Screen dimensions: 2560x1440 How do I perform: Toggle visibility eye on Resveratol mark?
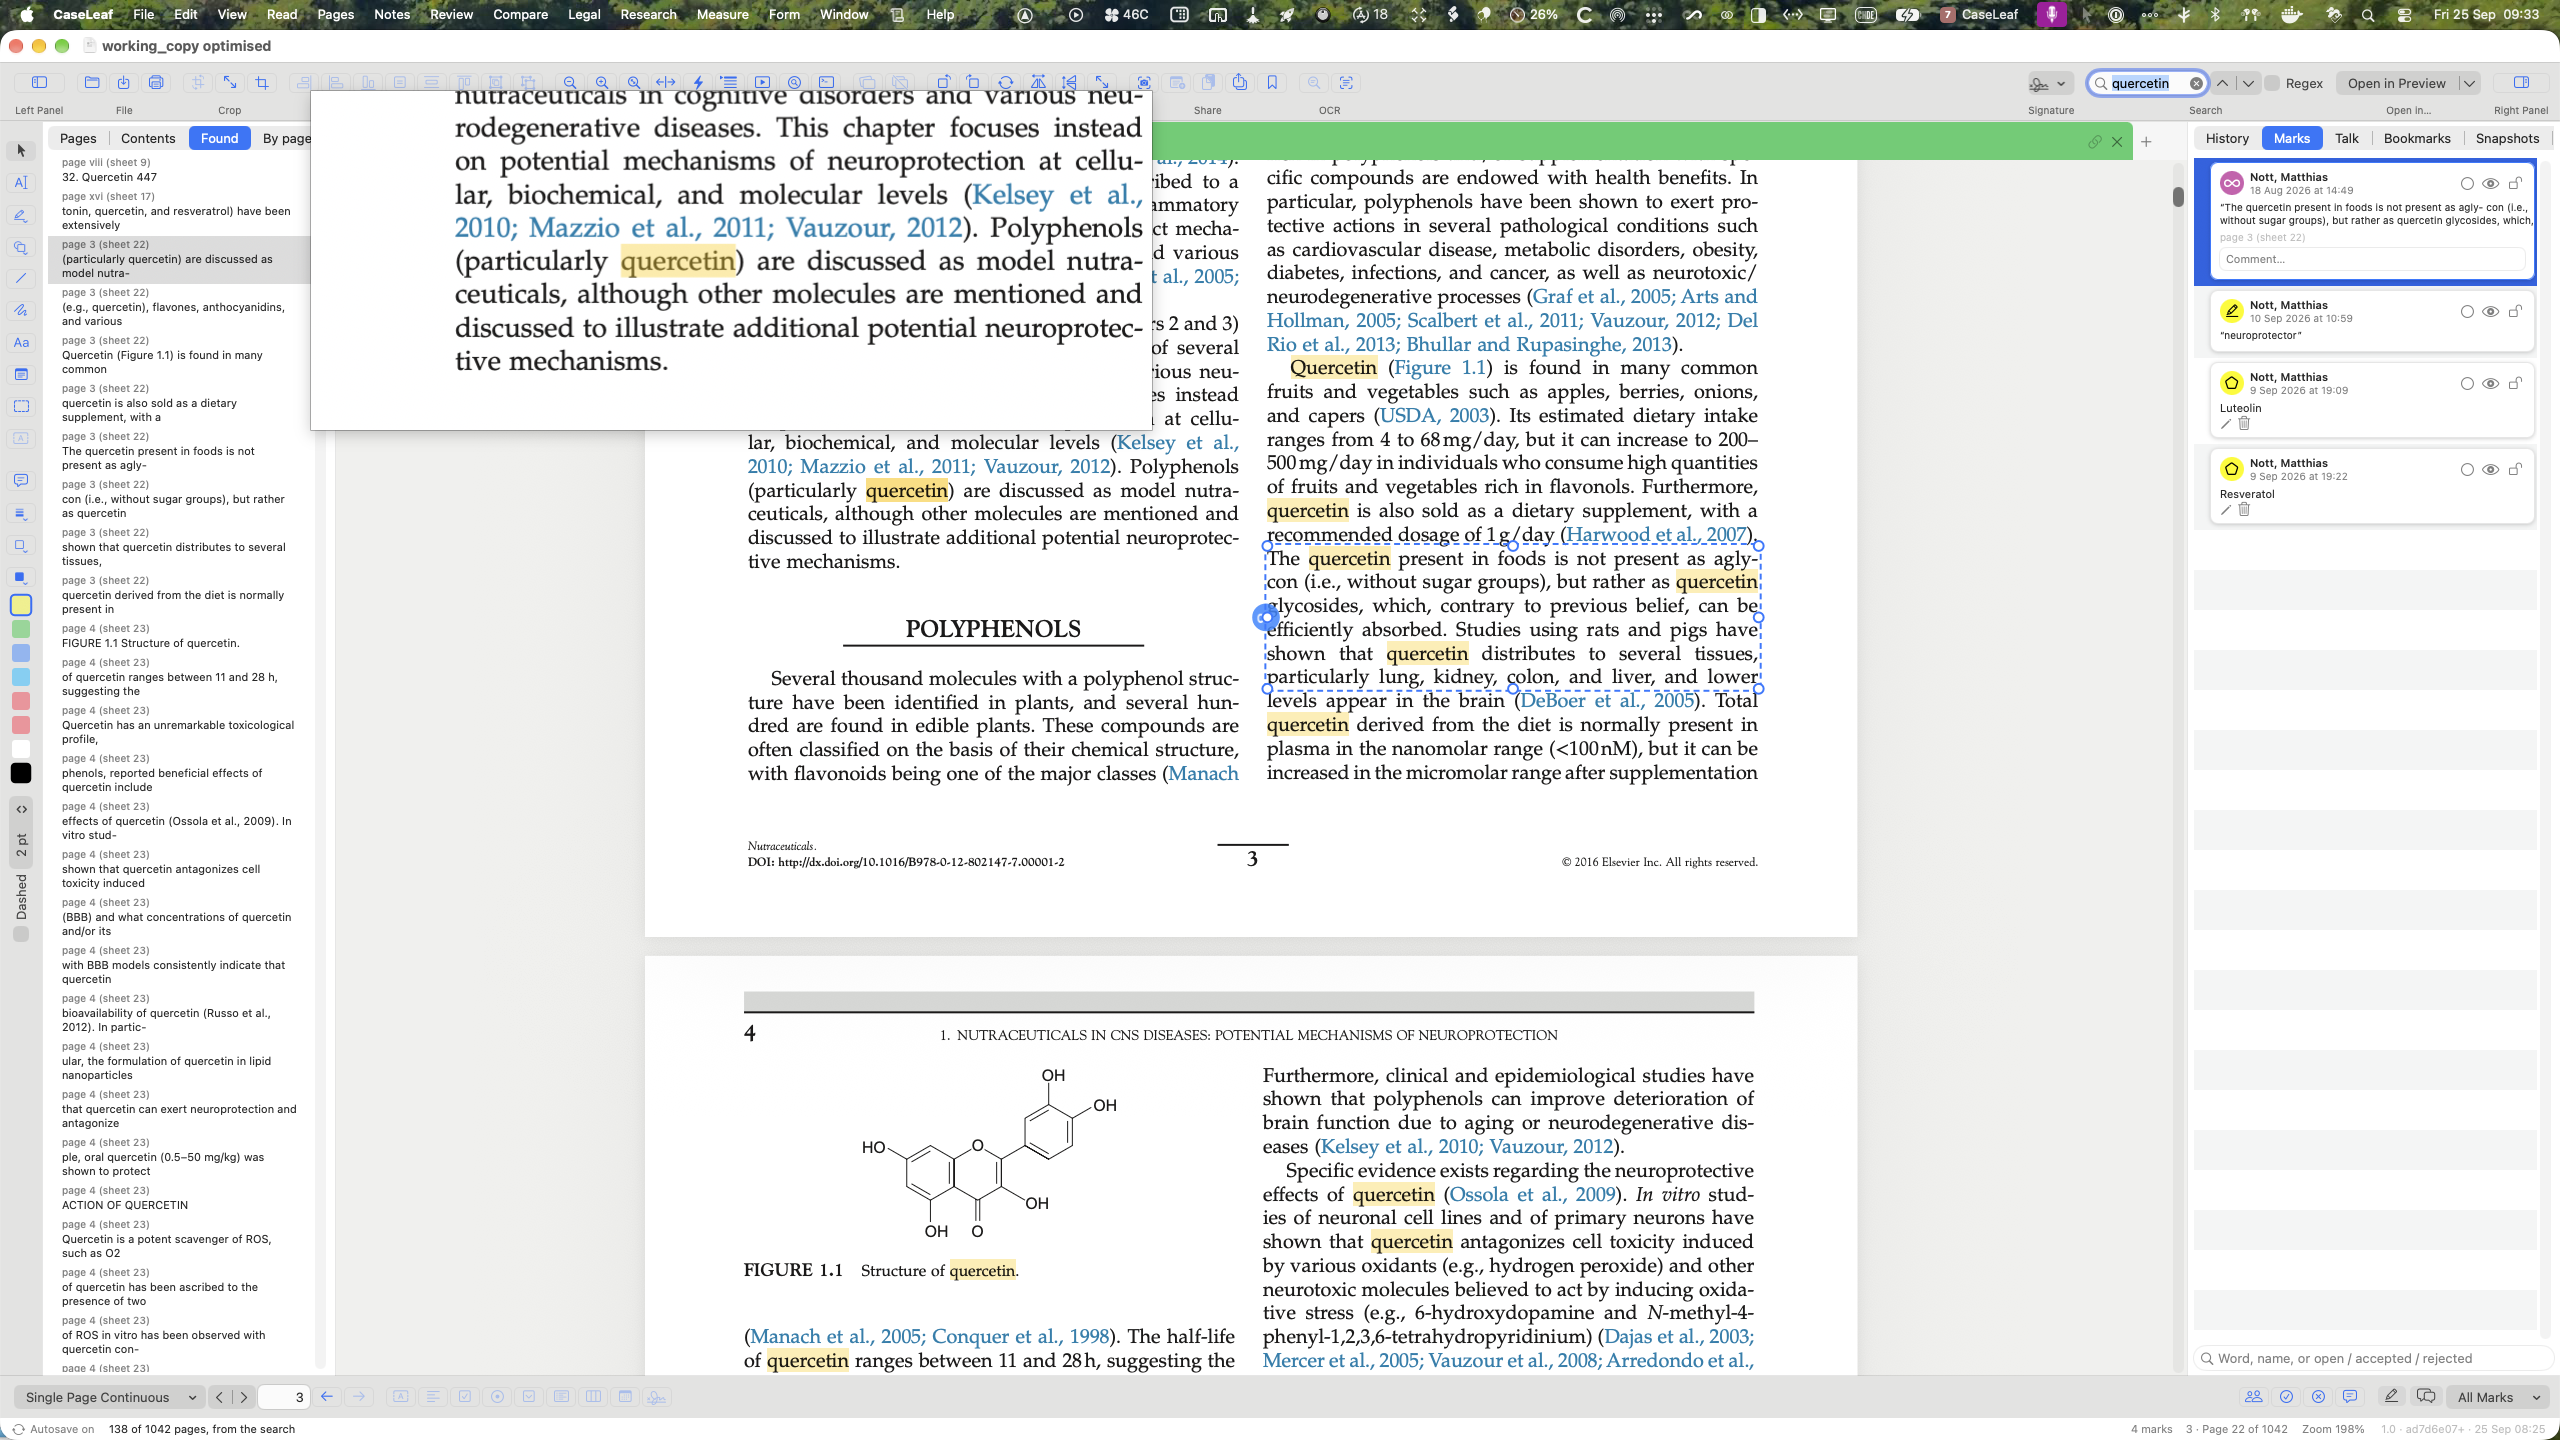(x=2491, y=470)
